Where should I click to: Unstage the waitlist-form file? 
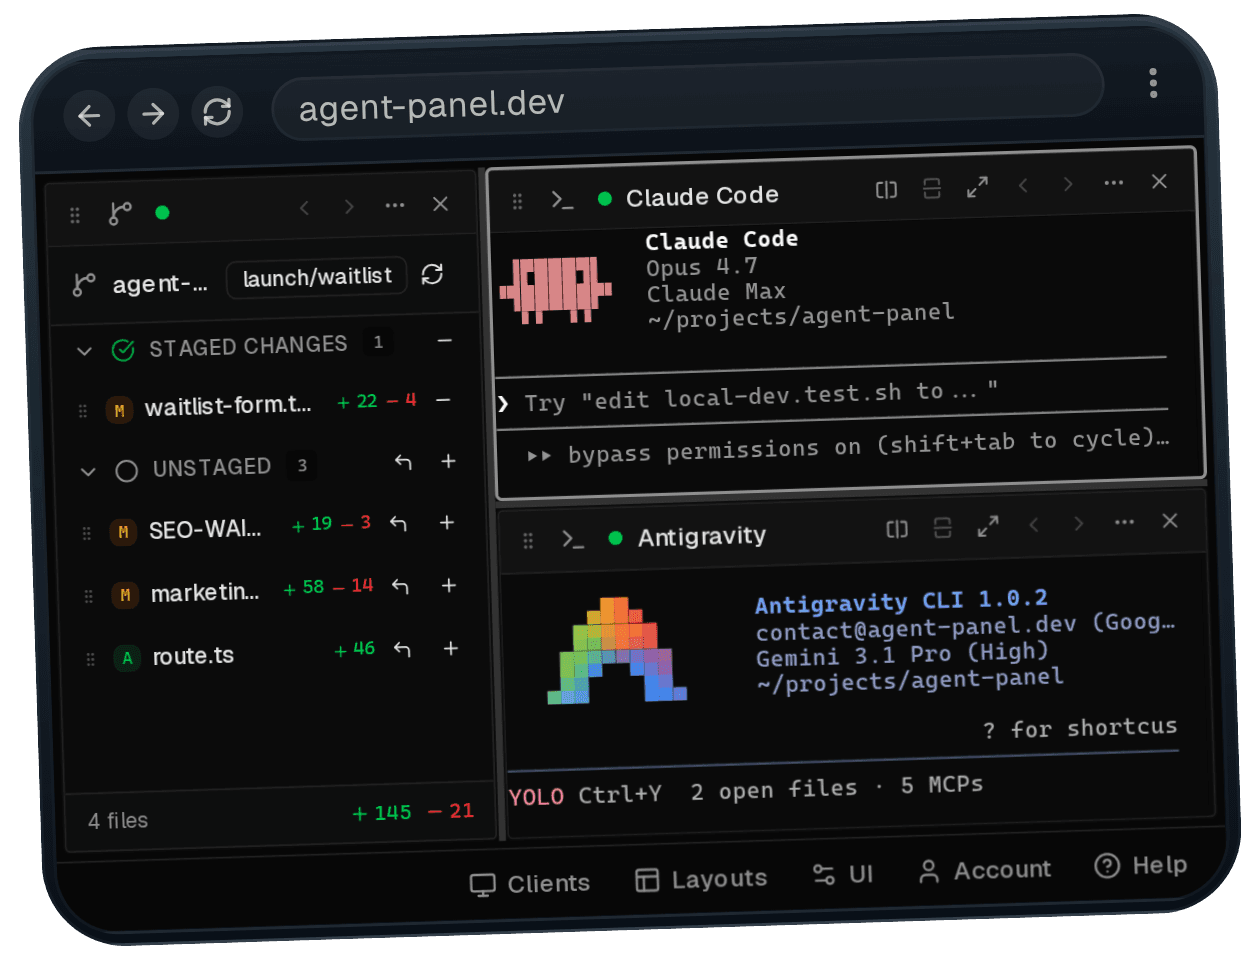443,399
